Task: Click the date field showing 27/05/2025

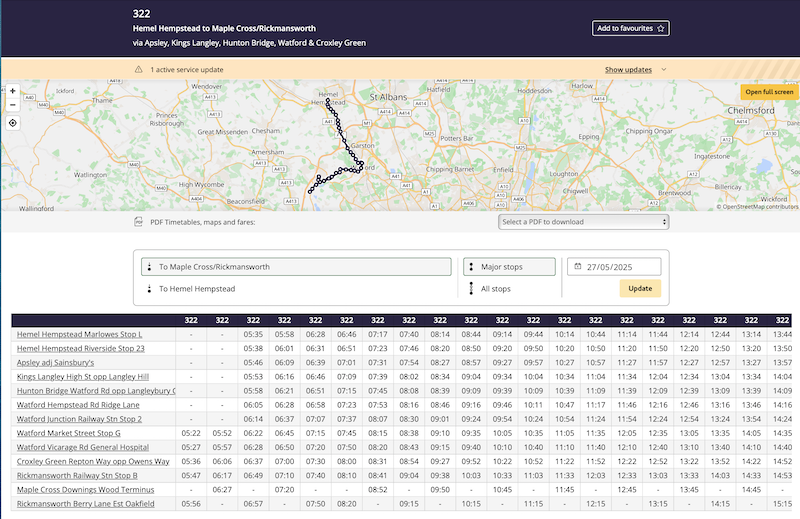Action: click(x=621, y=267)
